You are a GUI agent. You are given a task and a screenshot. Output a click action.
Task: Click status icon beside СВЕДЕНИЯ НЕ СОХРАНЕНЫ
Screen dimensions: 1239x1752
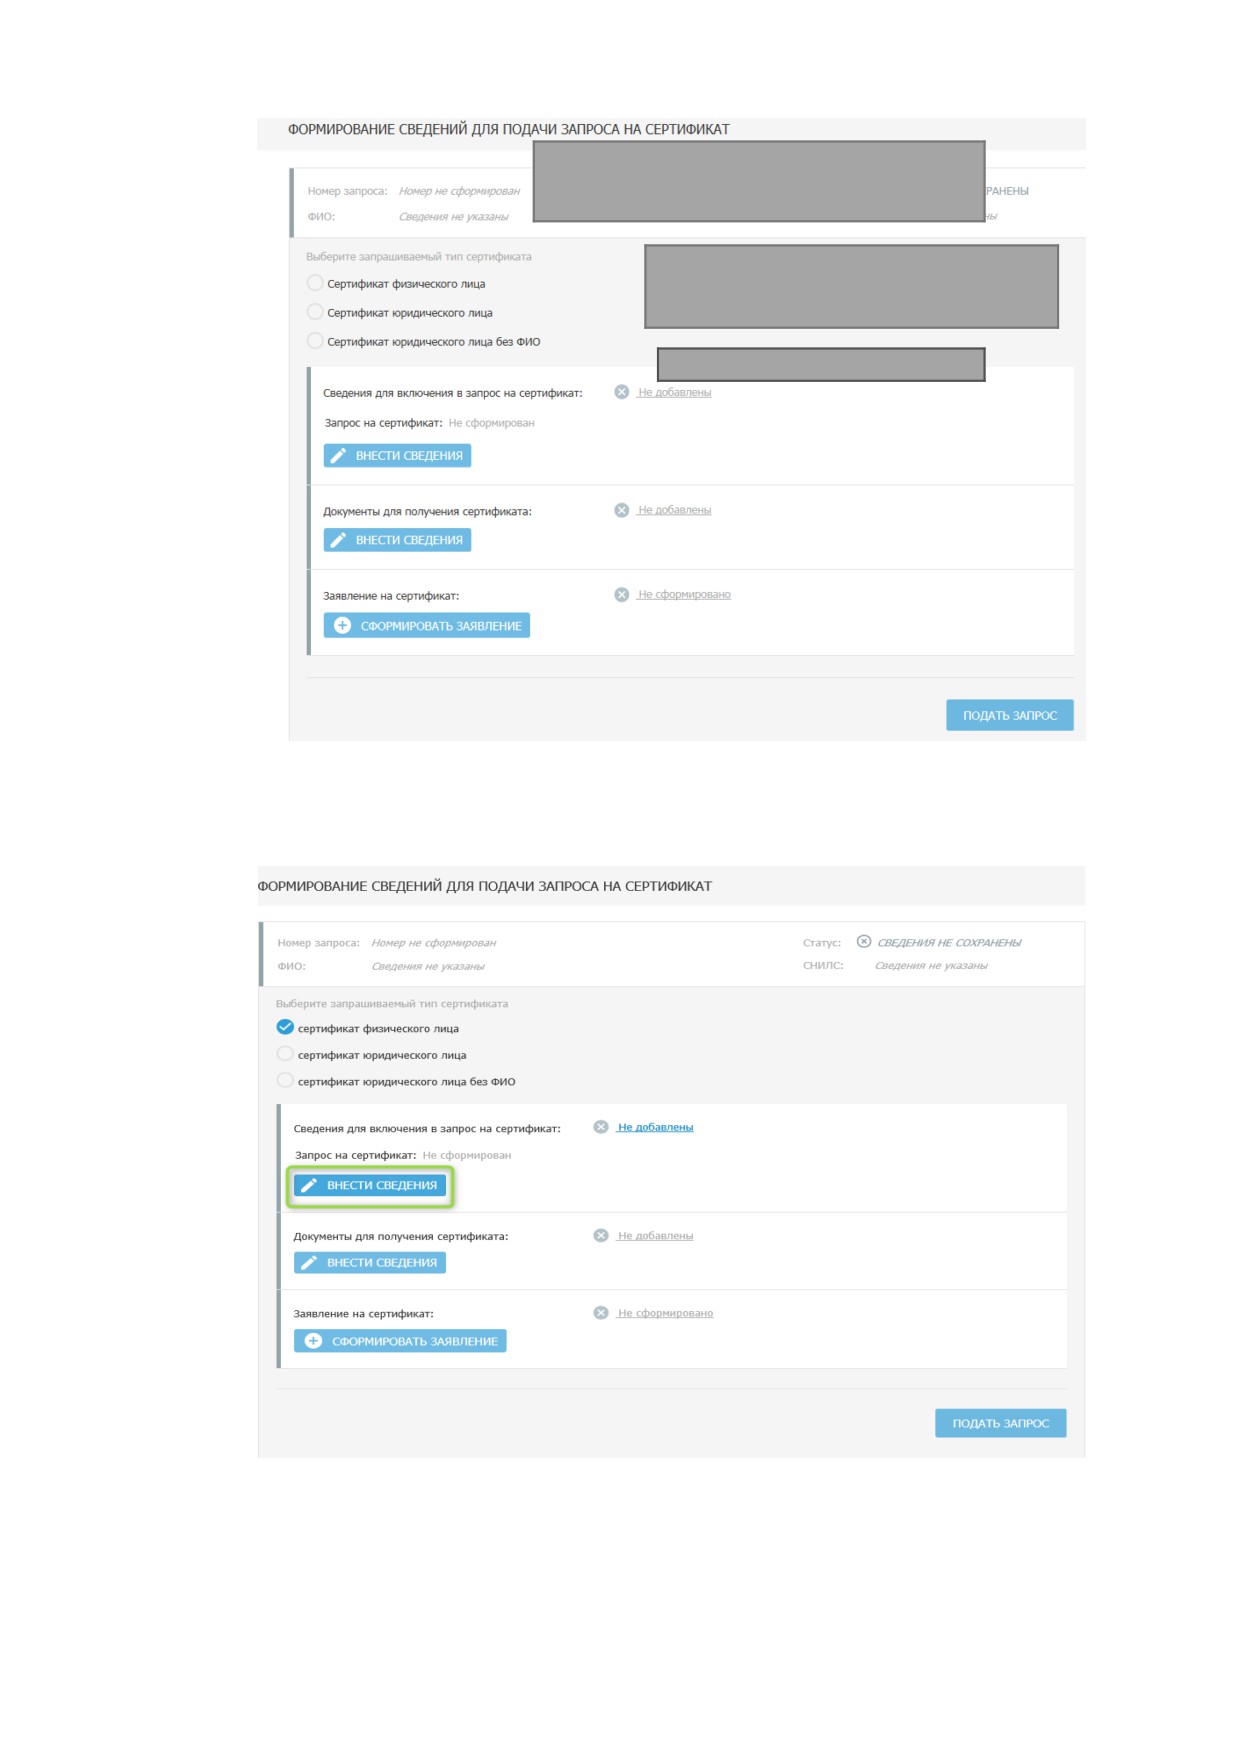pyautogui.click(x=864, y=941)
